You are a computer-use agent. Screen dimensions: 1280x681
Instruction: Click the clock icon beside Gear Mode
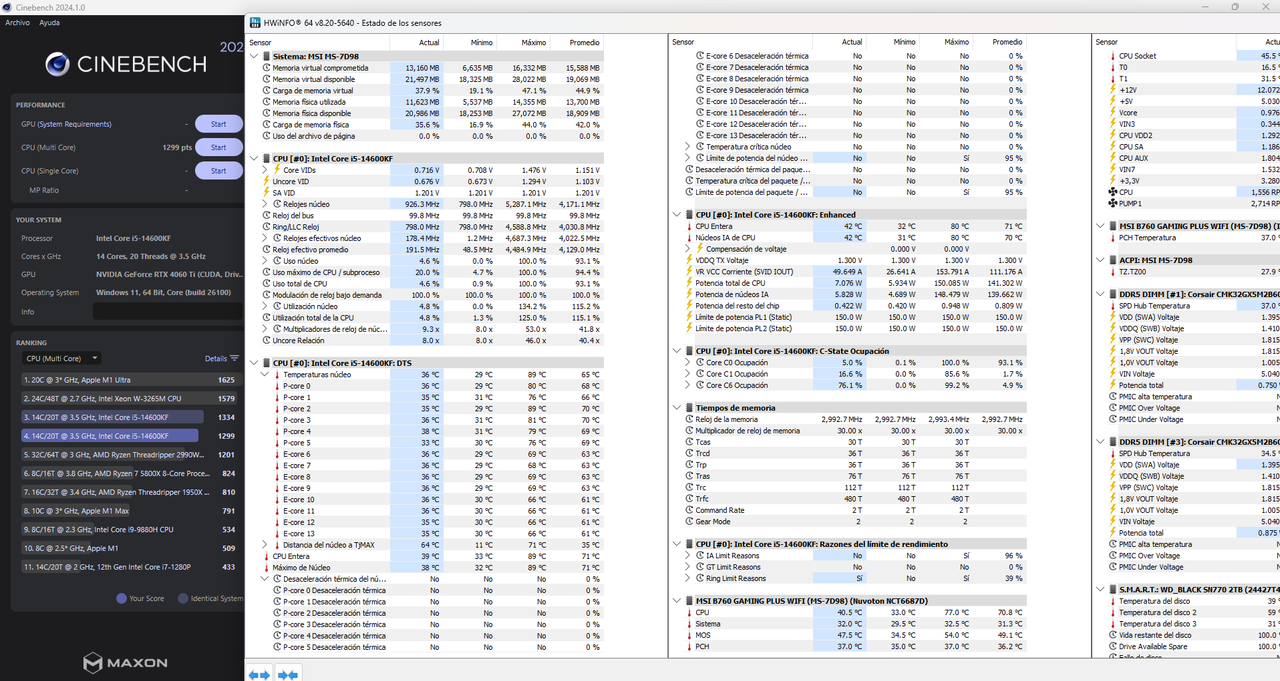pyautogui.click(x=688, y=521)
